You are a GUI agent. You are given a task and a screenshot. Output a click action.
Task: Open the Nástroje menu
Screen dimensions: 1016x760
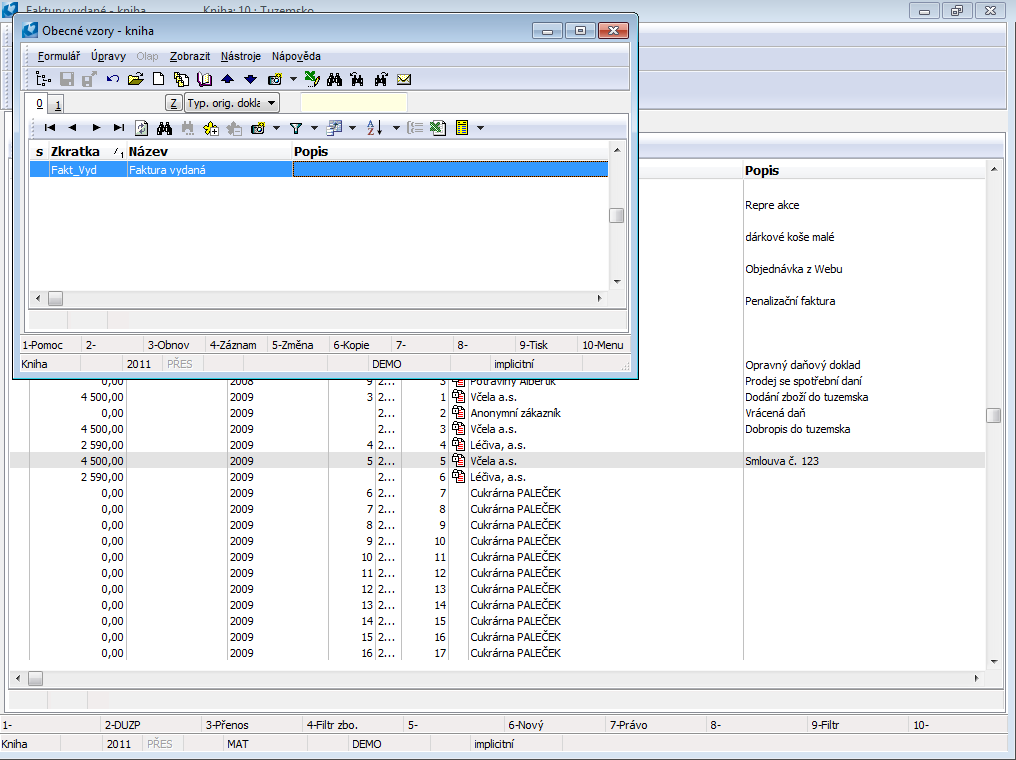pos(241,56)
